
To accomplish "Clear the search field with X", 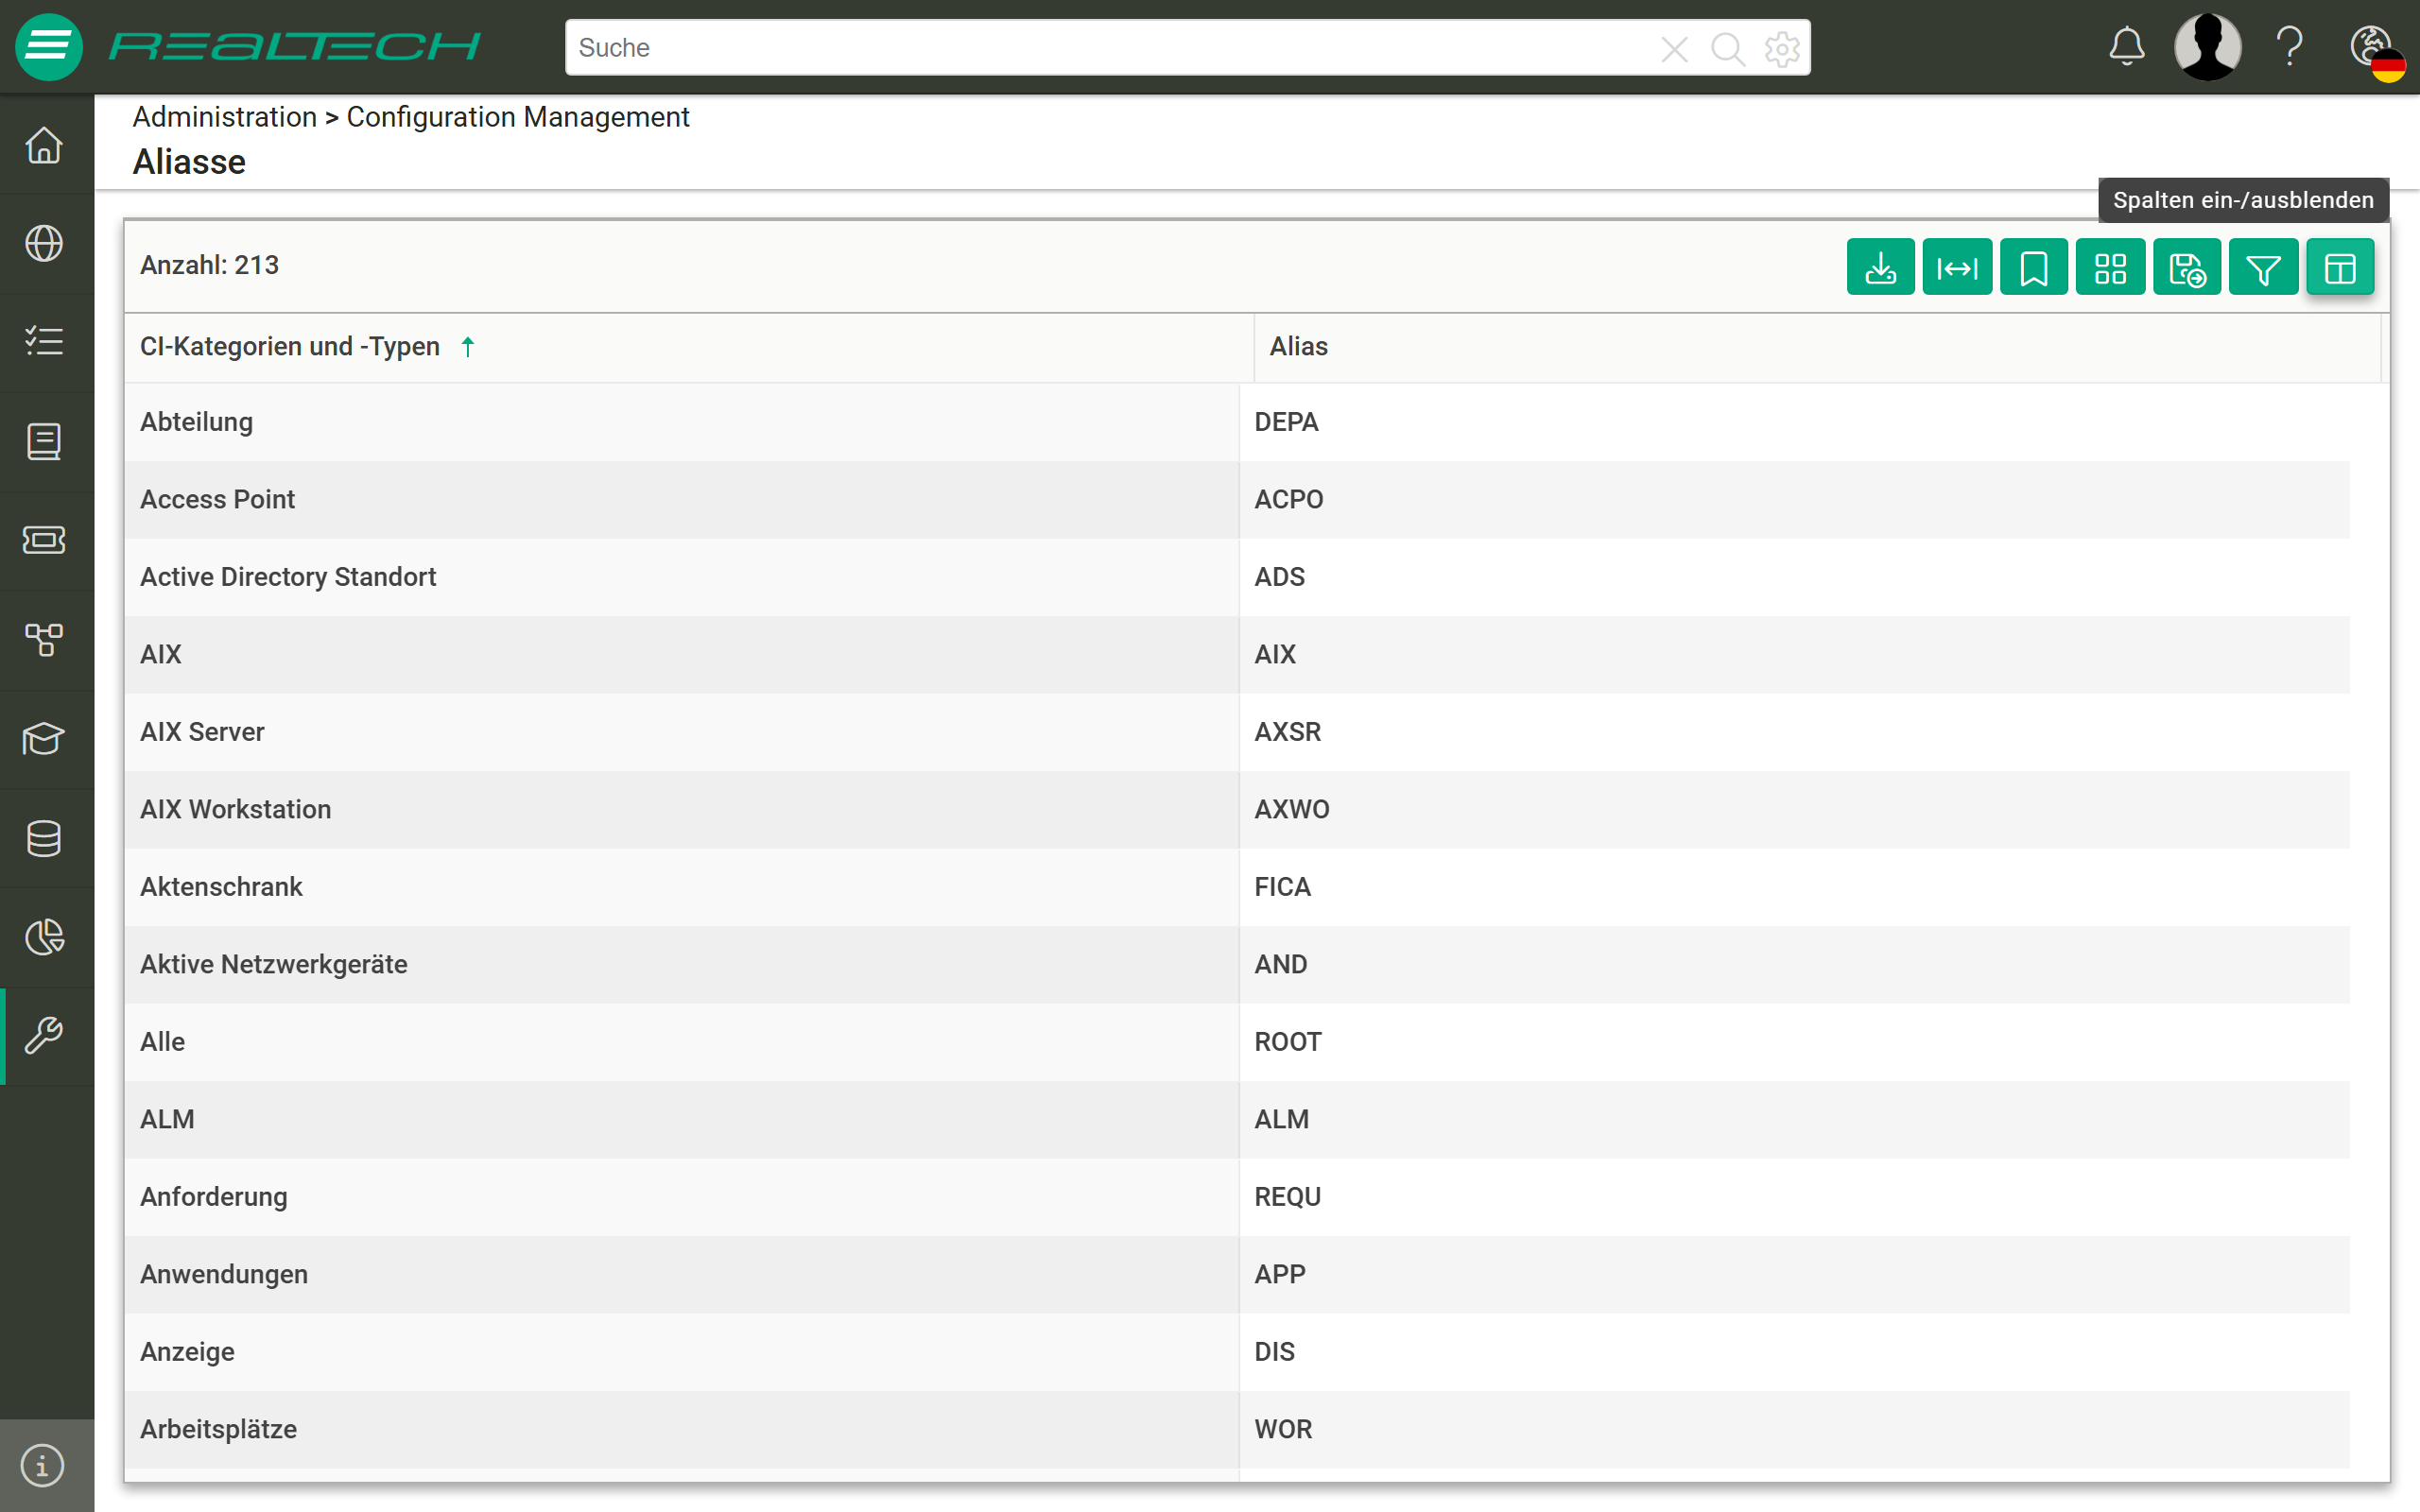I will [1674, 48].
